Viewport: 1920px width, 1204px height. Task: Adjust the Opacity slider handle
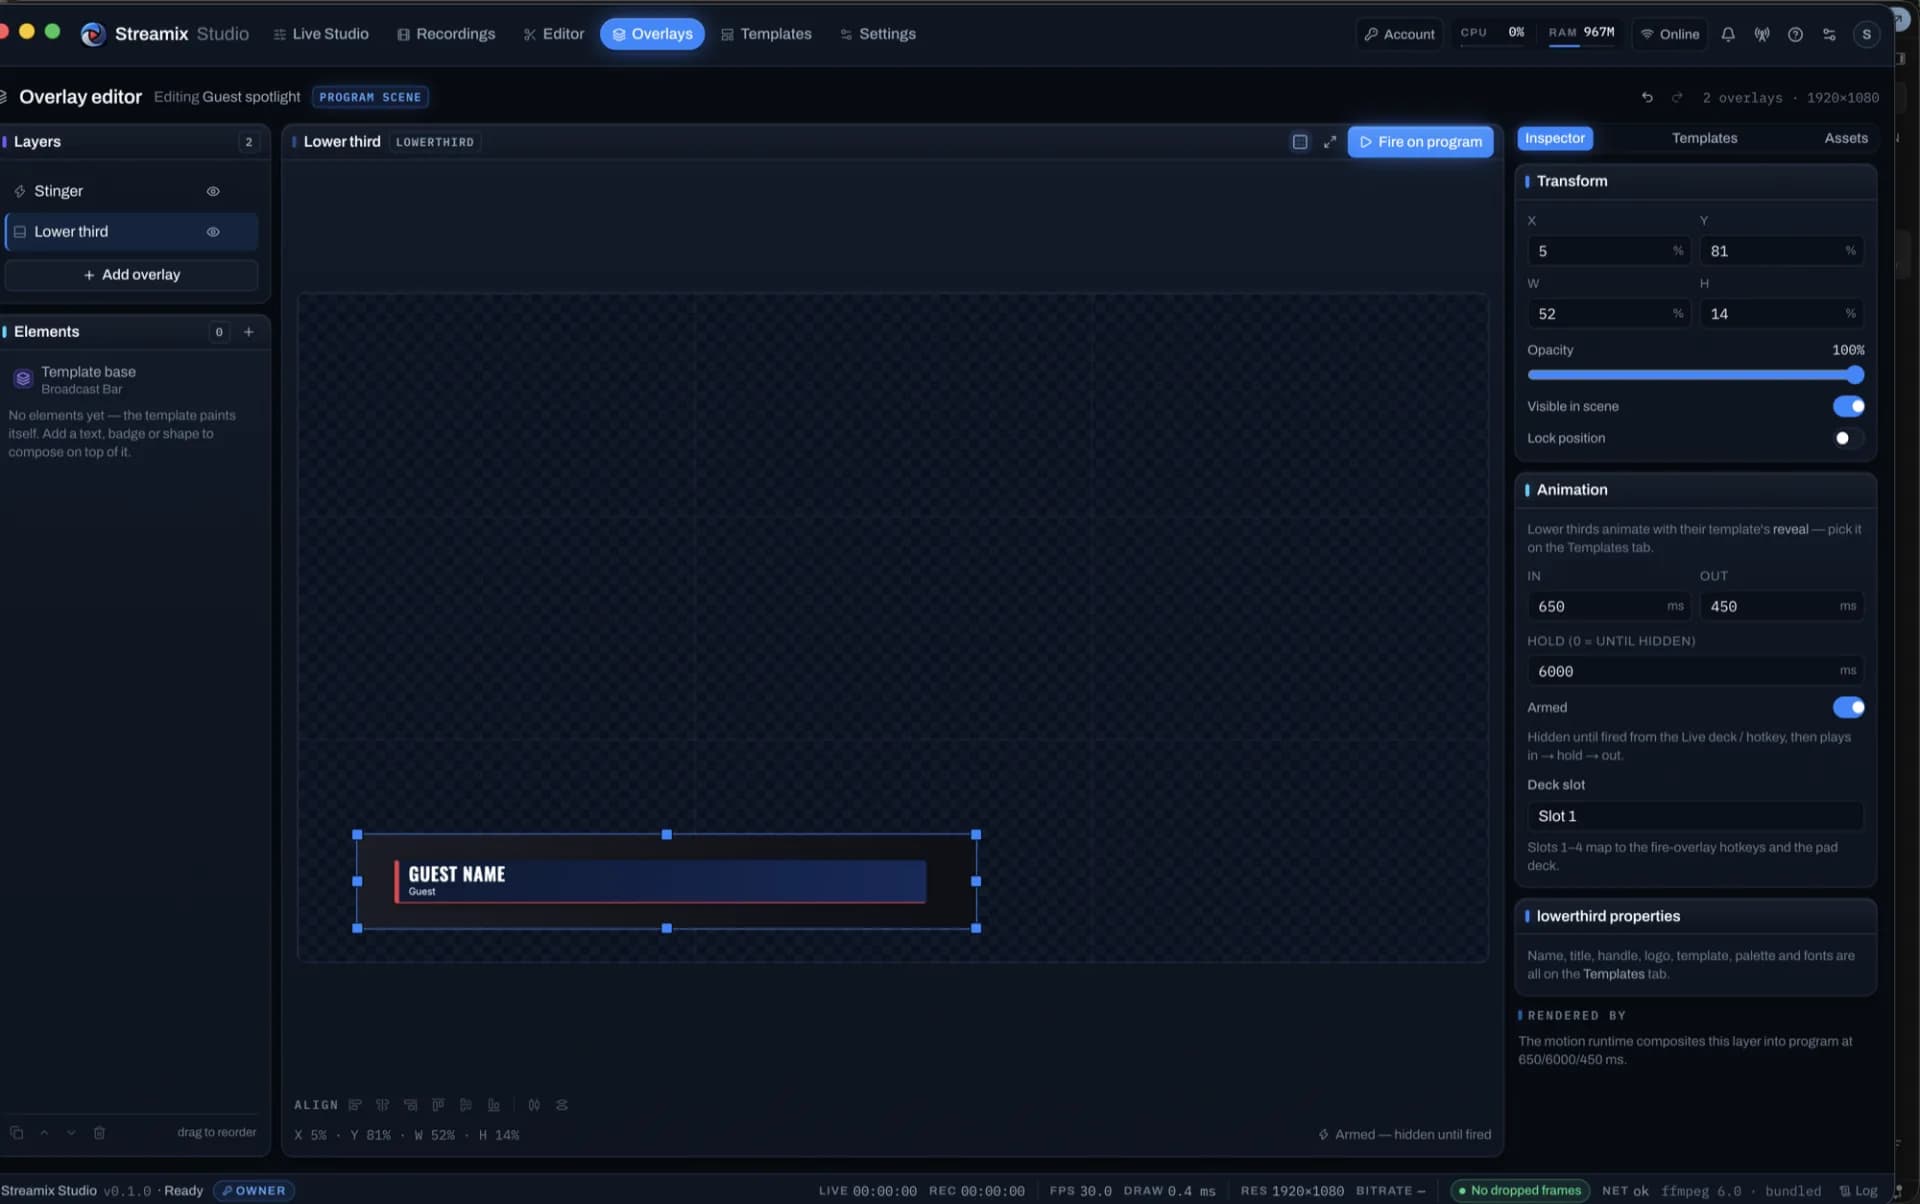pyautogui.click(x=1855, y=375)
